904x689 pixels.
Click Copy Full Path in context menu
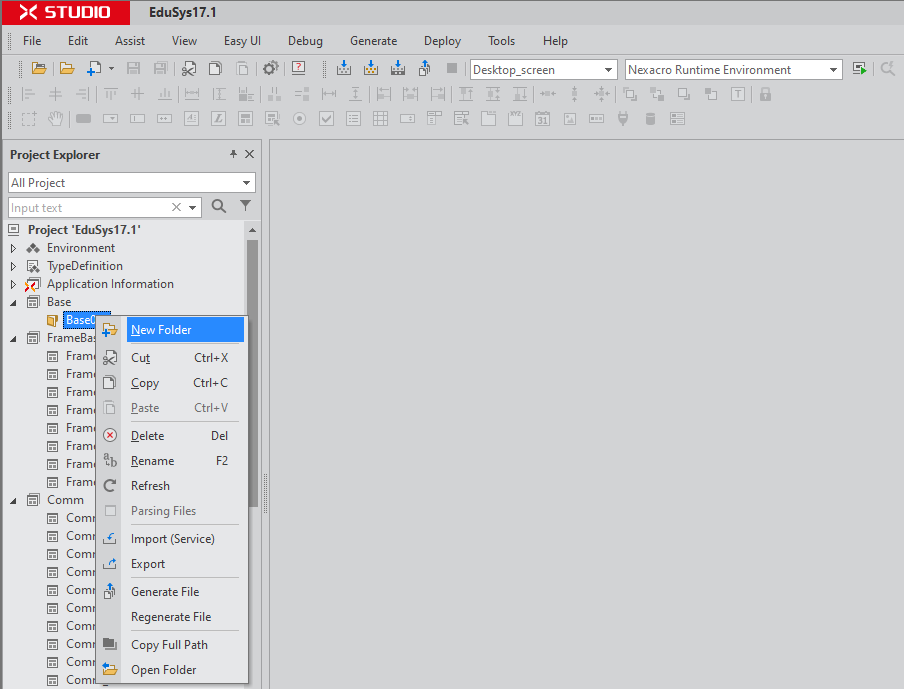169,645
